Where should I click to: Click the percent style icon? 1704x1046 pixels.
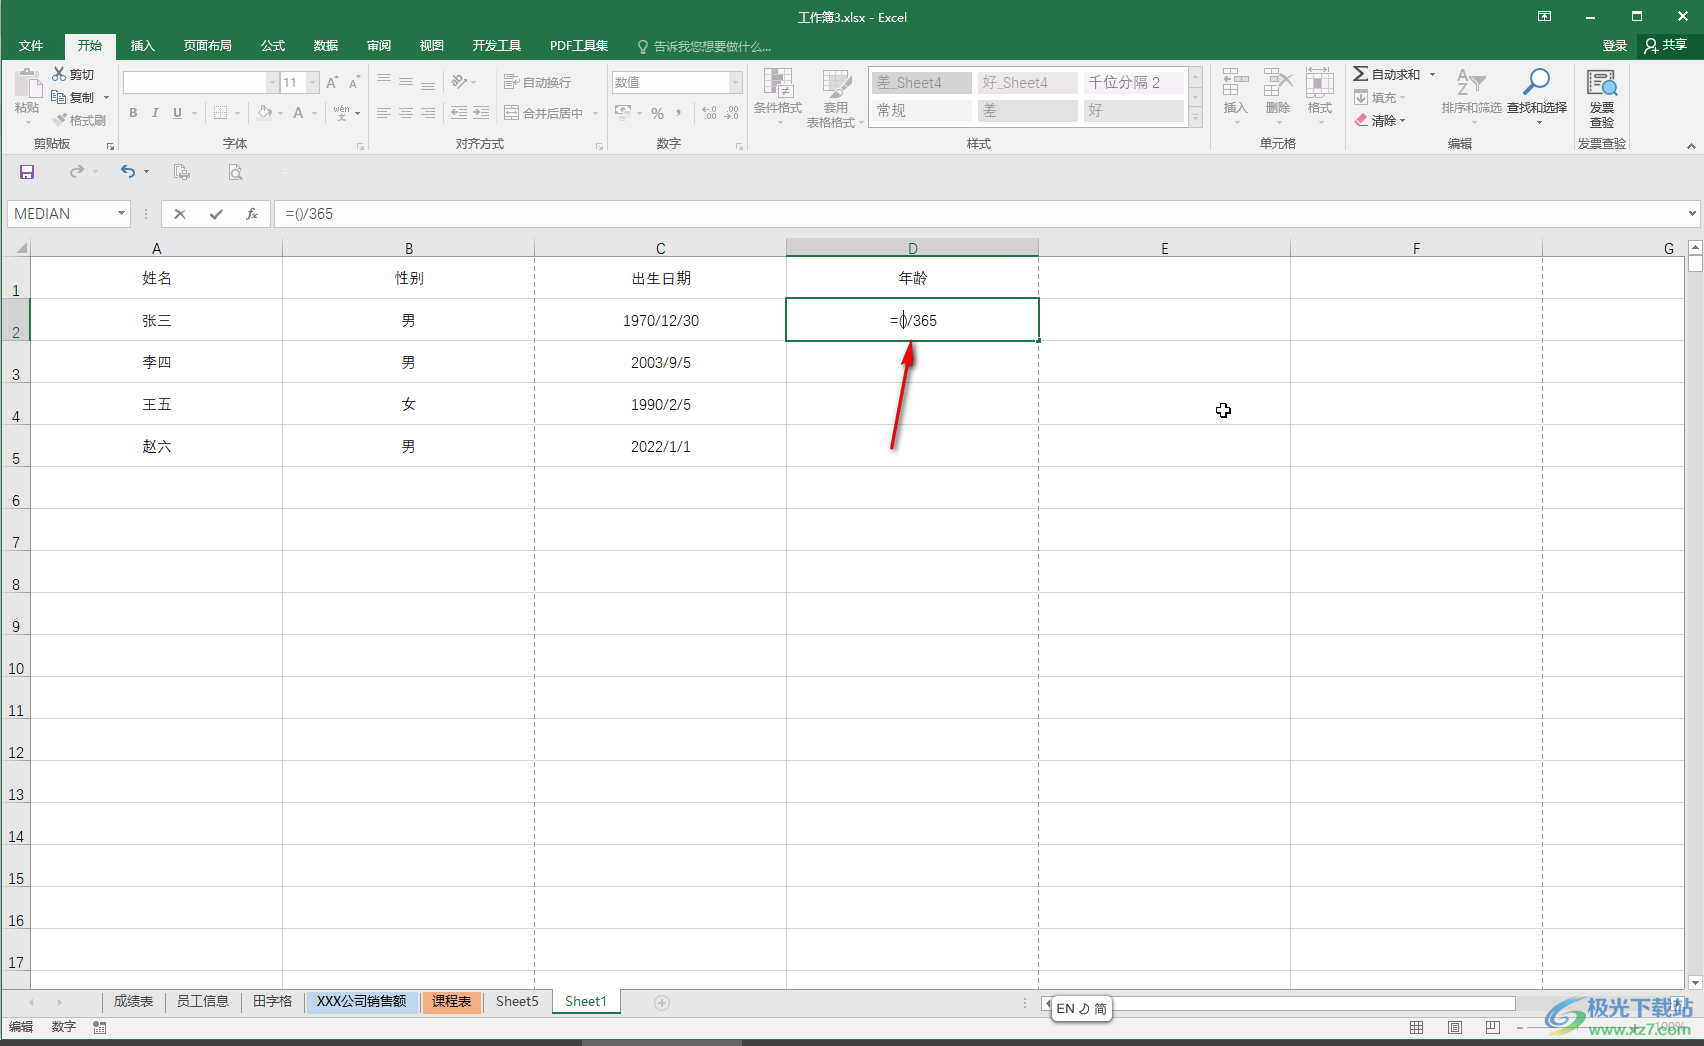657,113
